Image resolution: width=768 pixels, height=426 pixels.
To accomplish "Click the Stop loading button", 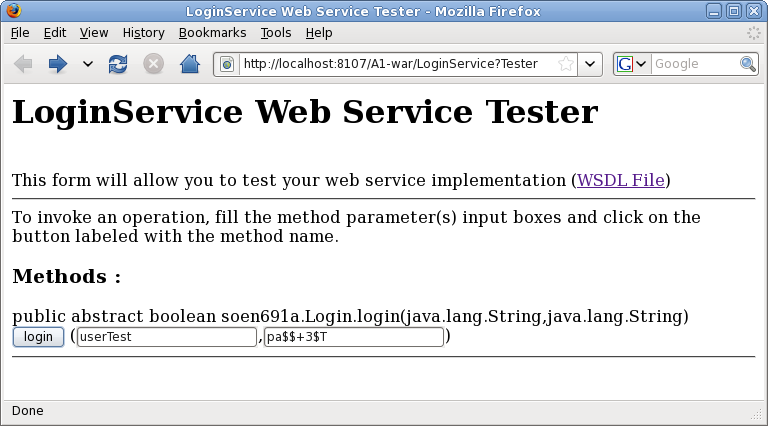I will (x=153, y=64).
